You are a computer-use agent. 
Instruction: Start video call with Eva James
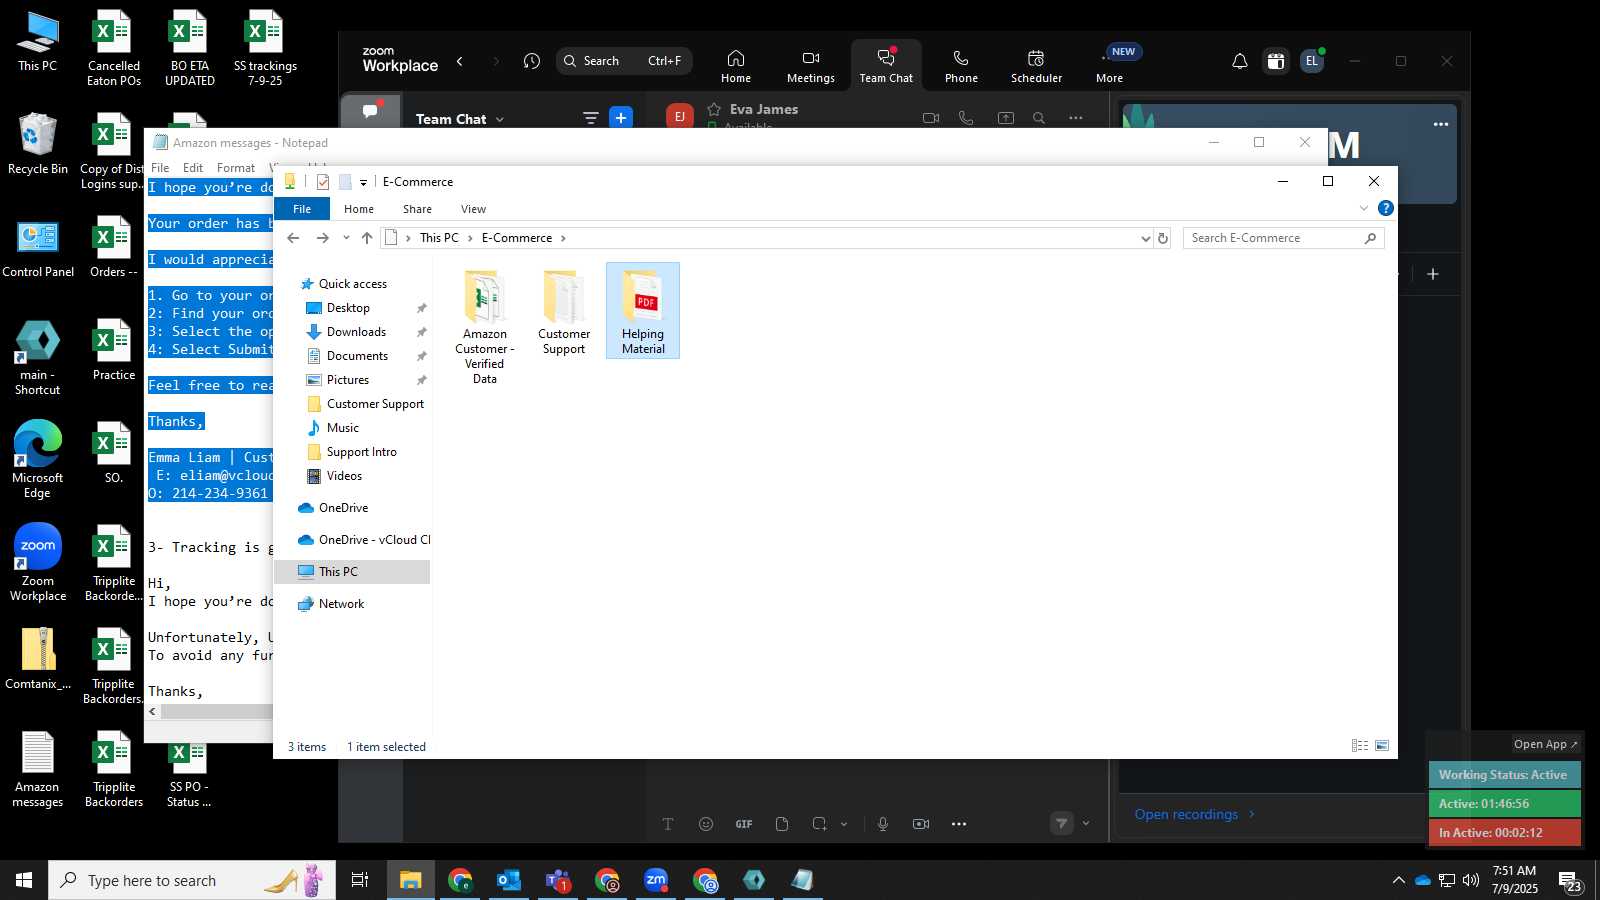pyautogui.click(x=931, y=118)
